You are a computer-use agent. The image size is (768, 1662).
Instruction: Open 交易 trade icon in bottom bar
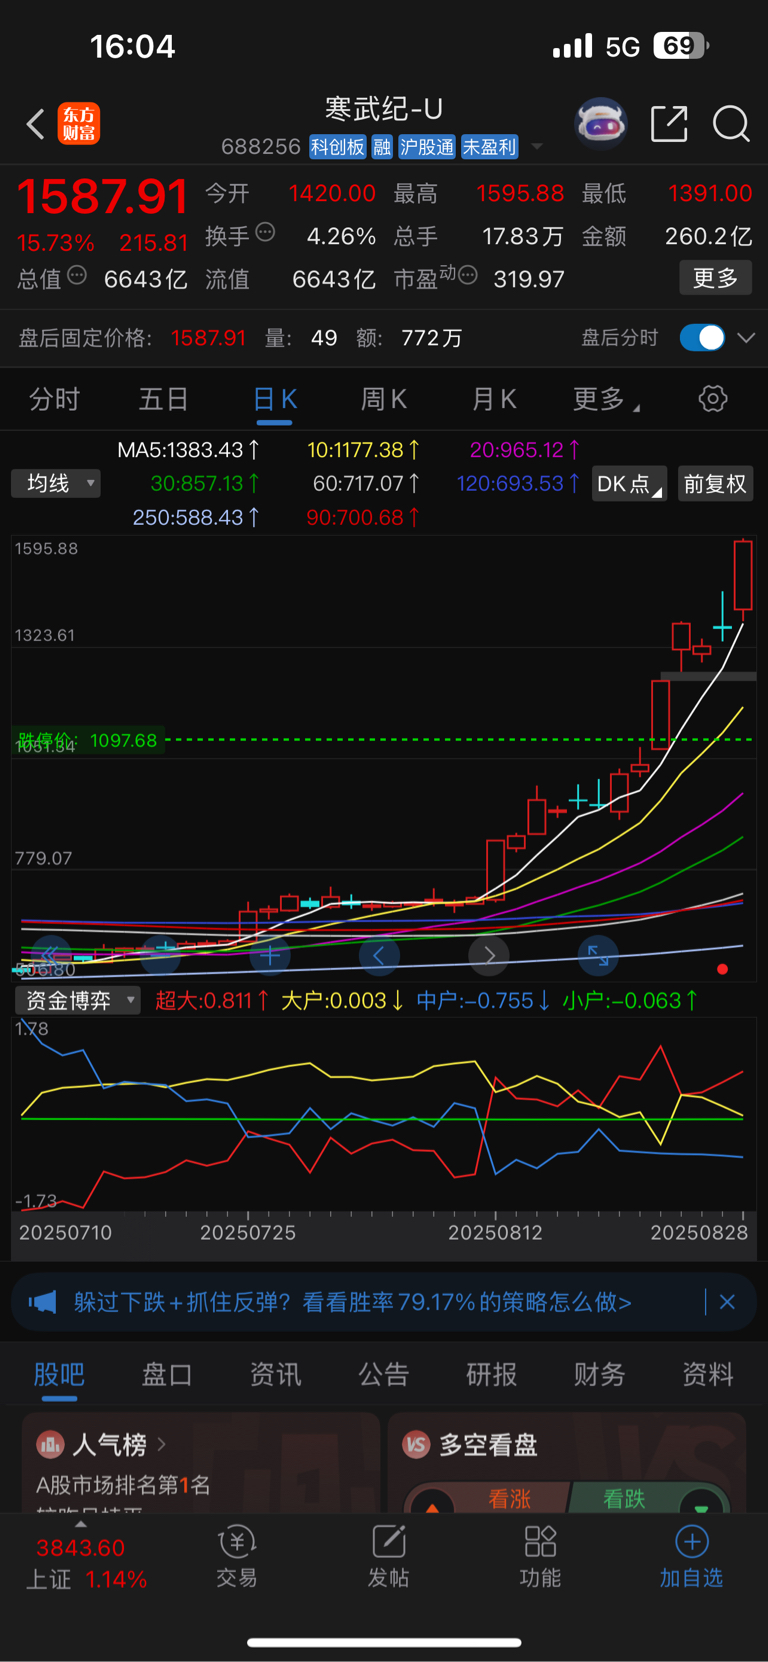237,1558
